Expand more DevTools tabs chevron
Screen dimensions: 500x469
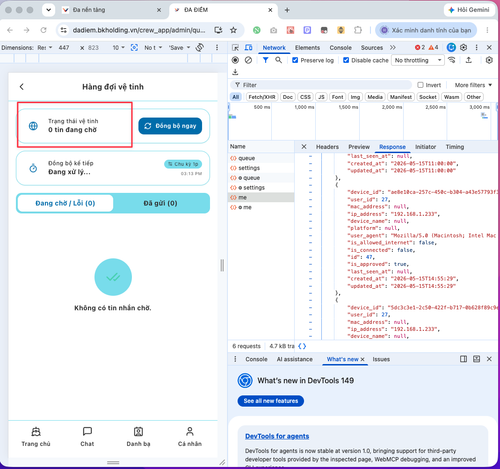[x=393, y=48]
